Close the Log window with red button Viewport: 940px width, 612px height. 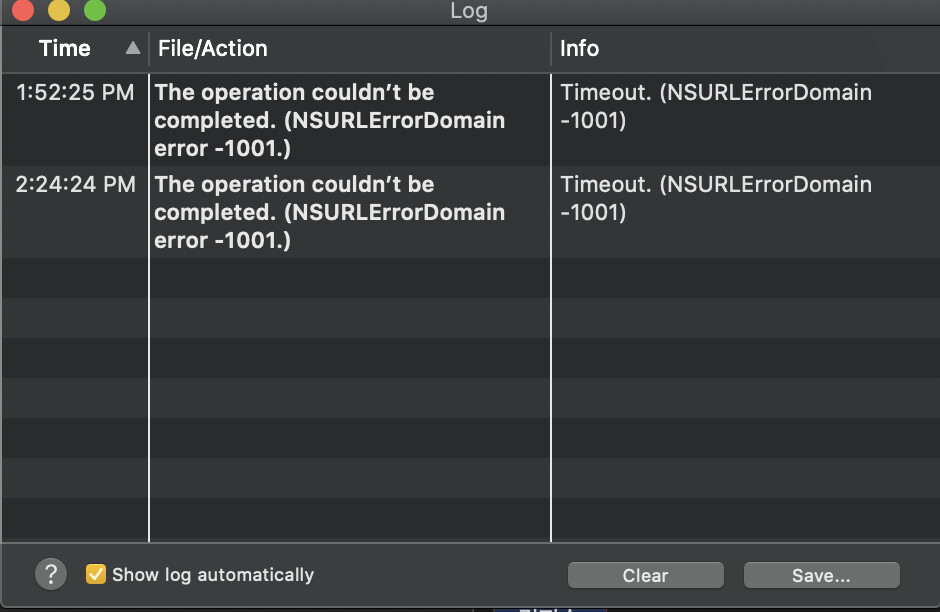tap(23, 10)
